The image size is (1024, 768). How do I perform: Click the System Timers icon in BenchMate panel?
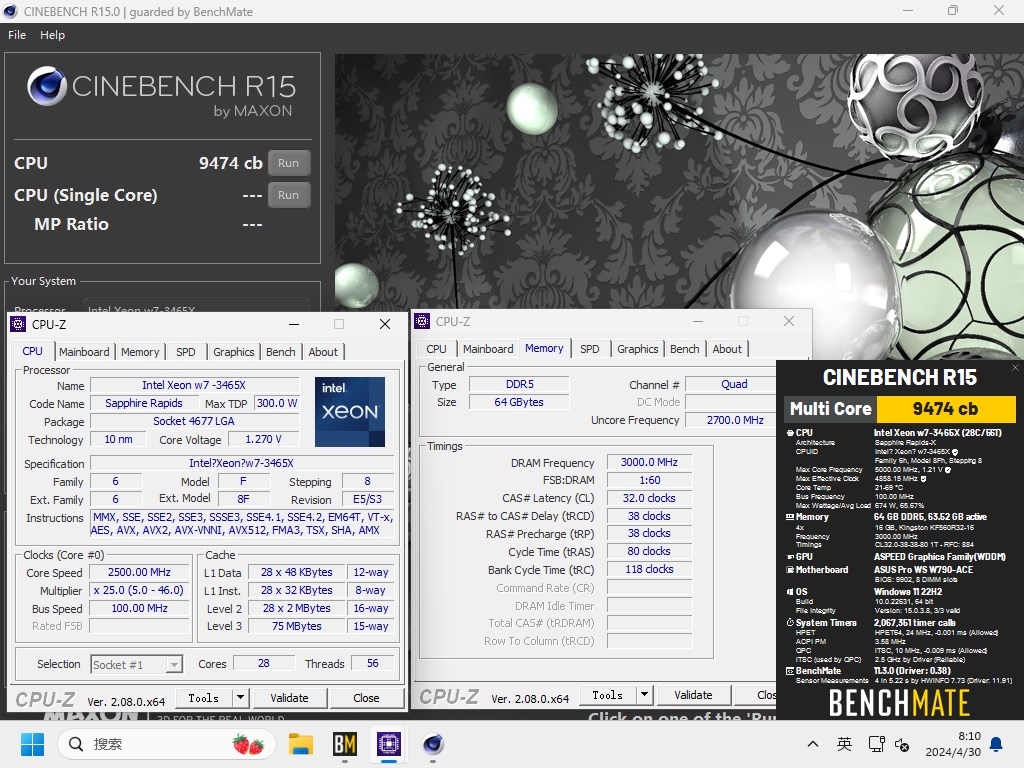[x=790, y=623]
